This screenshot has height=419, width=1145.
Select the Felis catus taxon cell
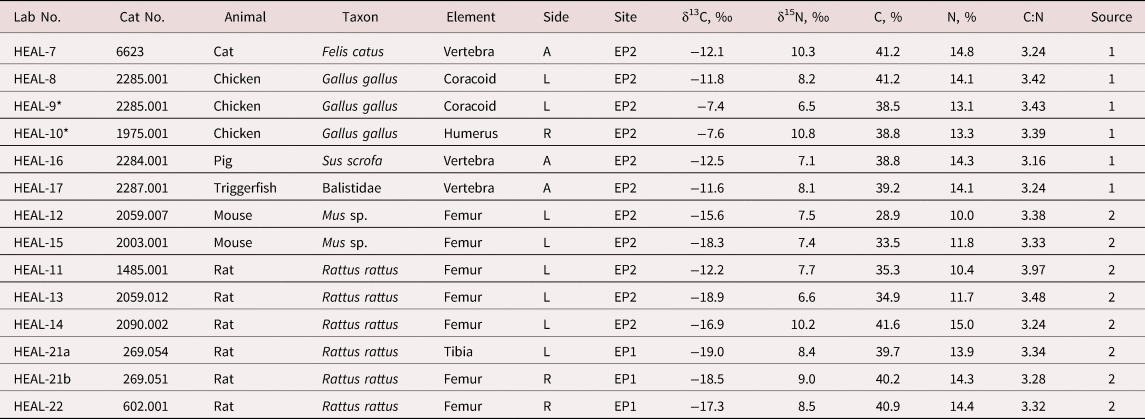tap(353, 52)
